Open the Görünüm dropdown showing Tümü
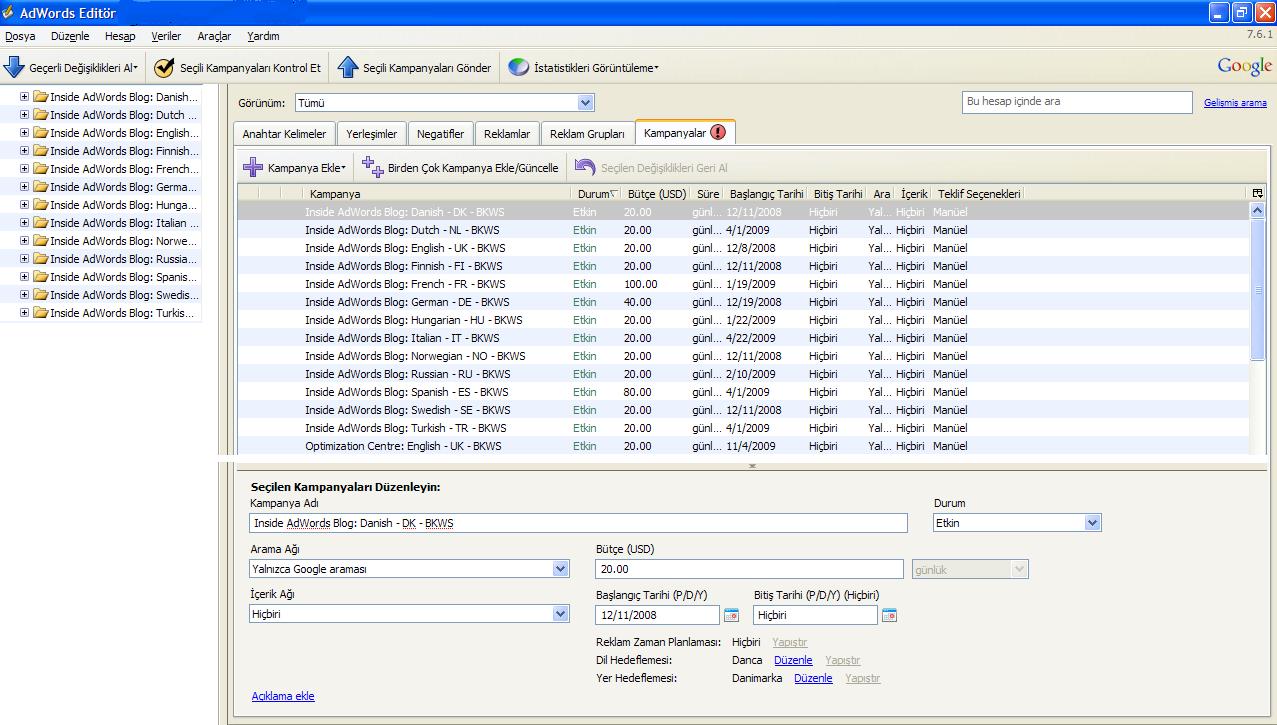Image resolution: width=1277 pixels, height=725 pixels. (586, 102)
